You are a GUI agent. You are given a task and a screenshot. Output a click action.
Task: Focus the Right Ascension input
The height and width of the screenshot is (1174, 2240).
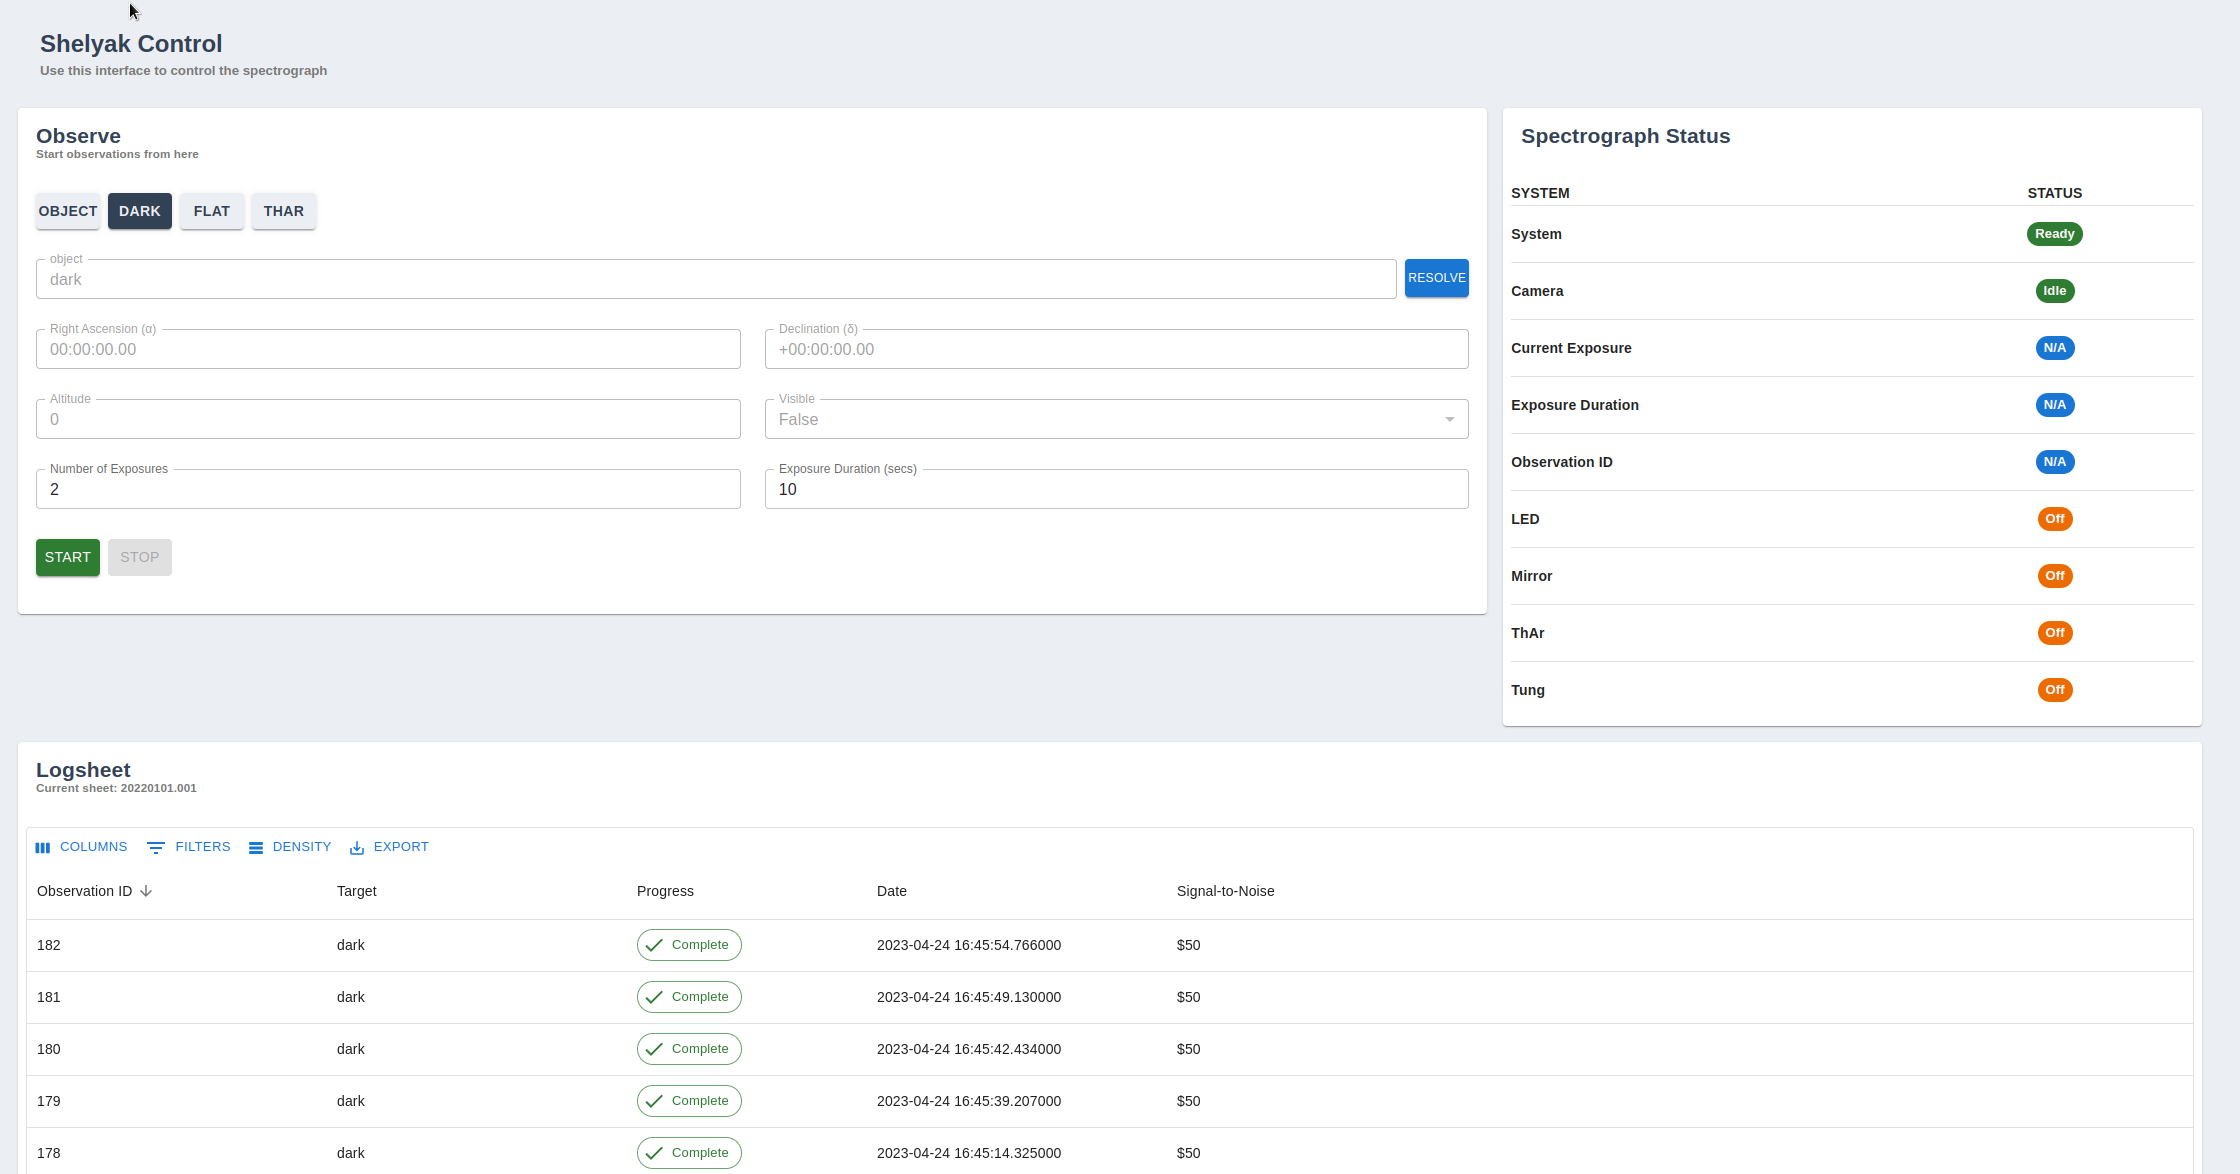point(388,349)
